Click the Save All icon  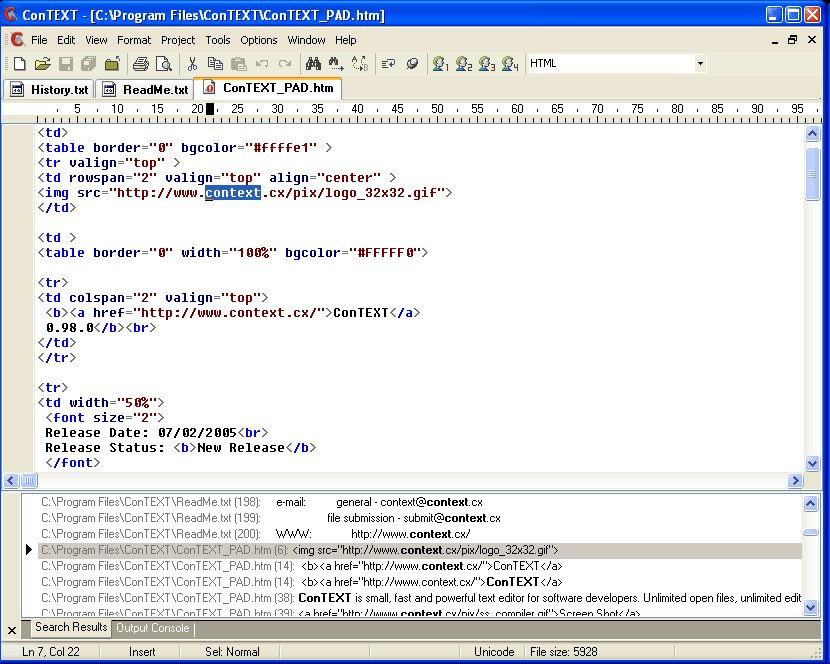click(88, 64)
